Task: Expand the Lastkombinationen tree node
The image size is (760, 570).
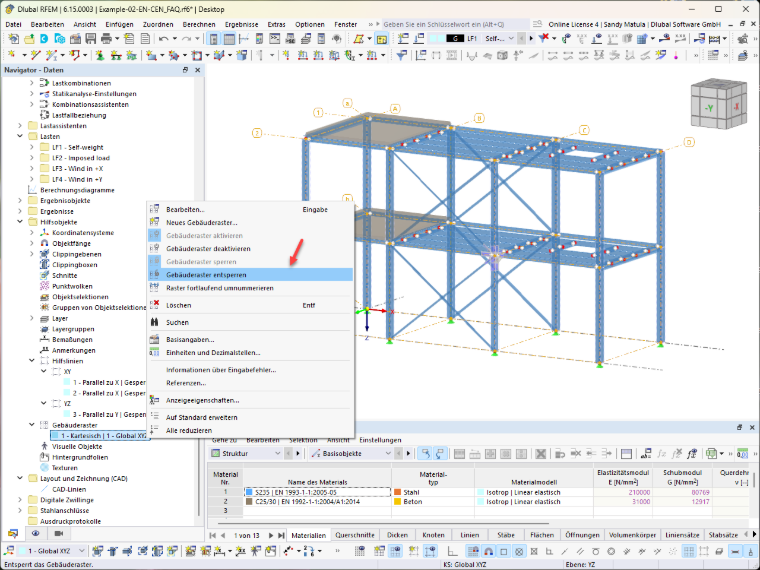Action: click(32, 83)
